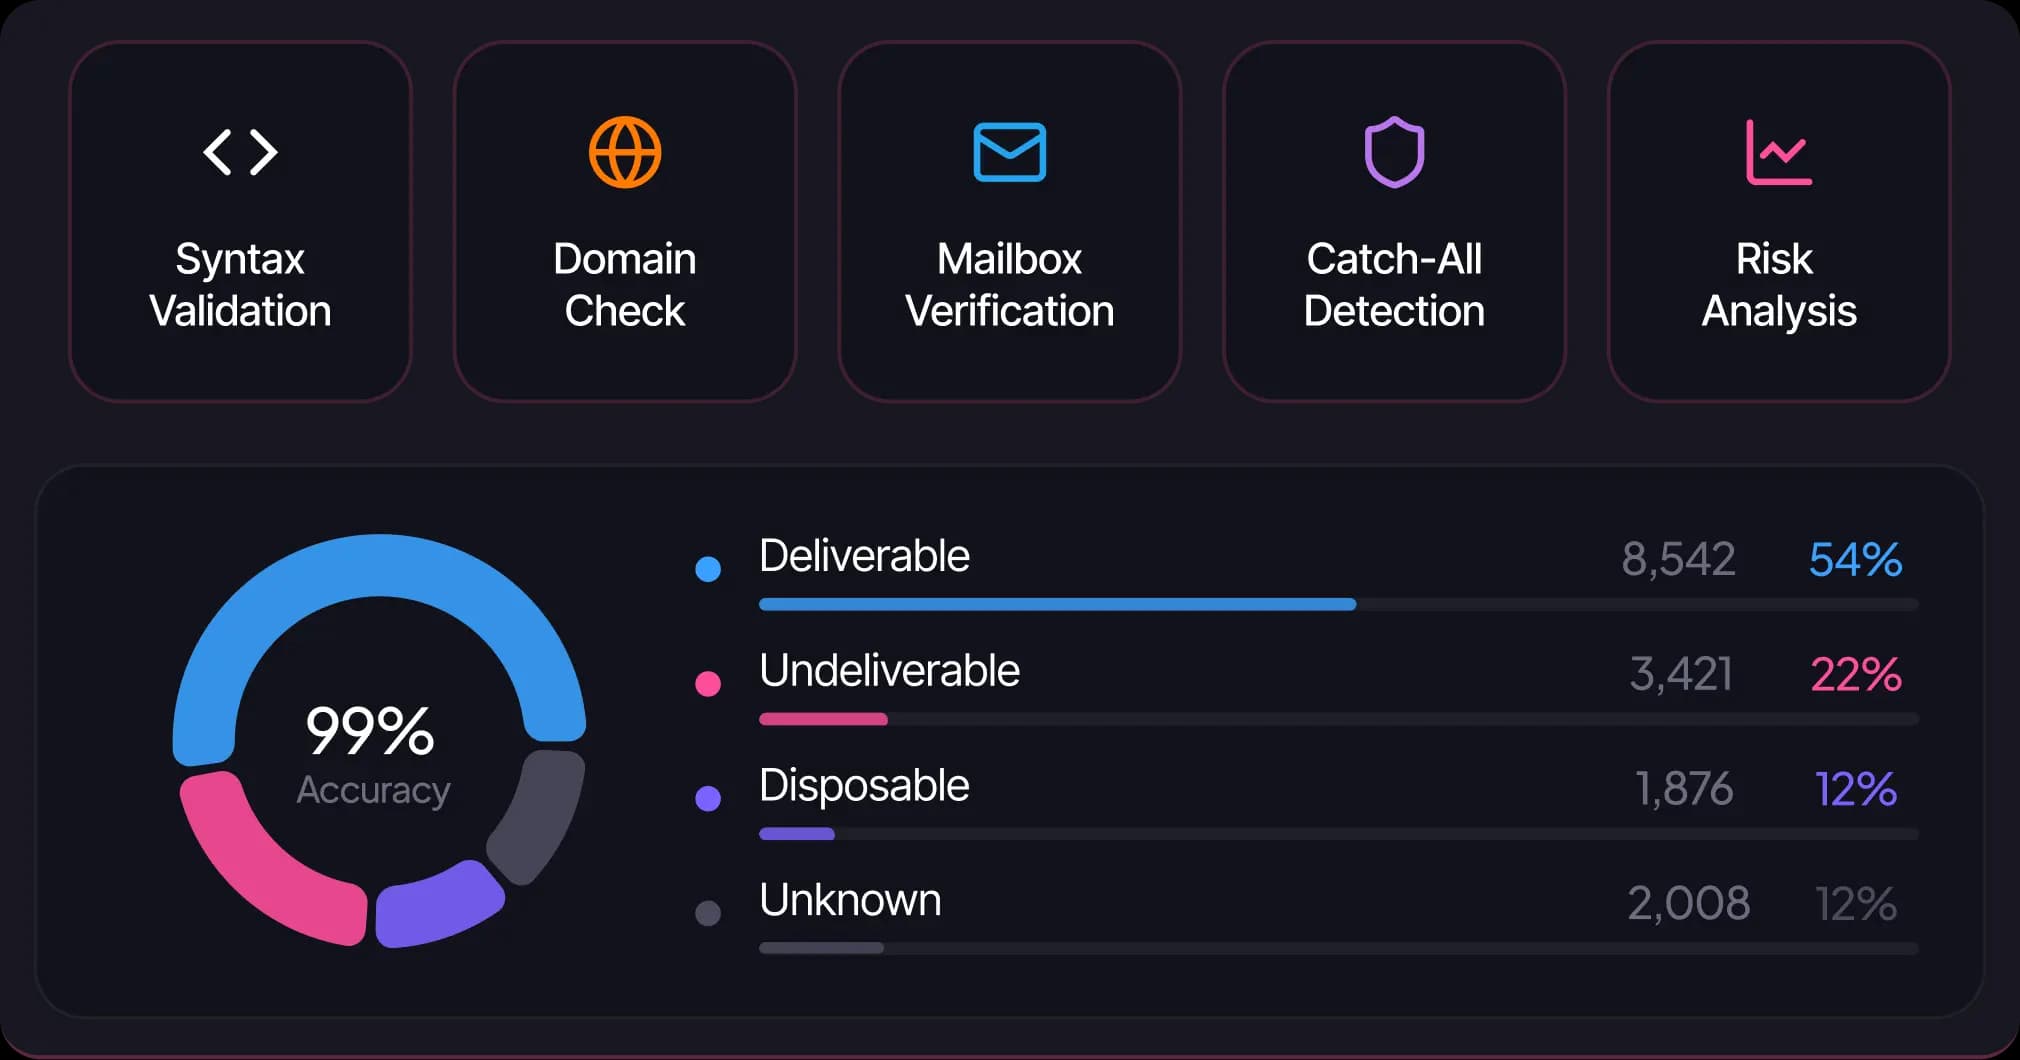
Task: Click the Syntax Validation code brackets icon
Action: pos(240,152)
